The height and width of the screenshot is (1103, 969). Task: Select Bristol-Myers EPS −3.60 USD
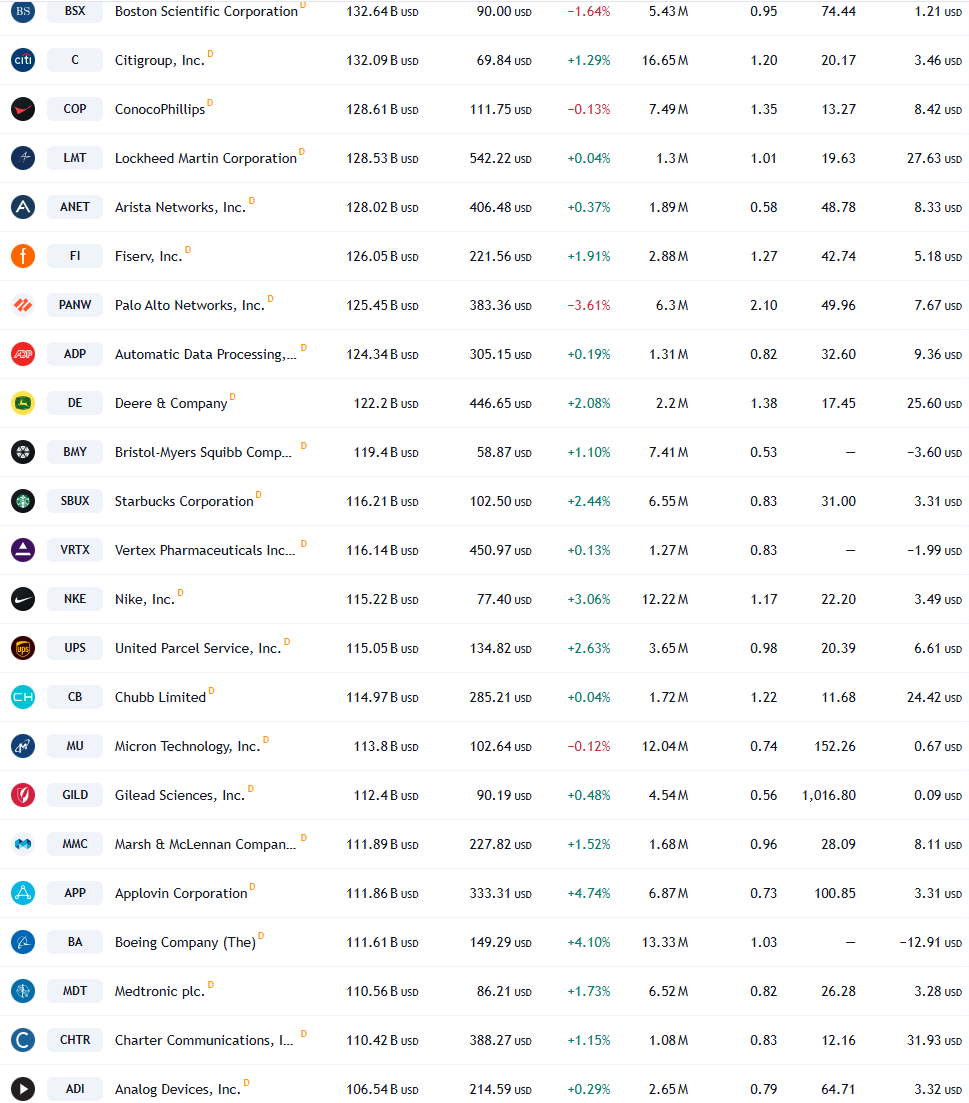coord(934,452)
